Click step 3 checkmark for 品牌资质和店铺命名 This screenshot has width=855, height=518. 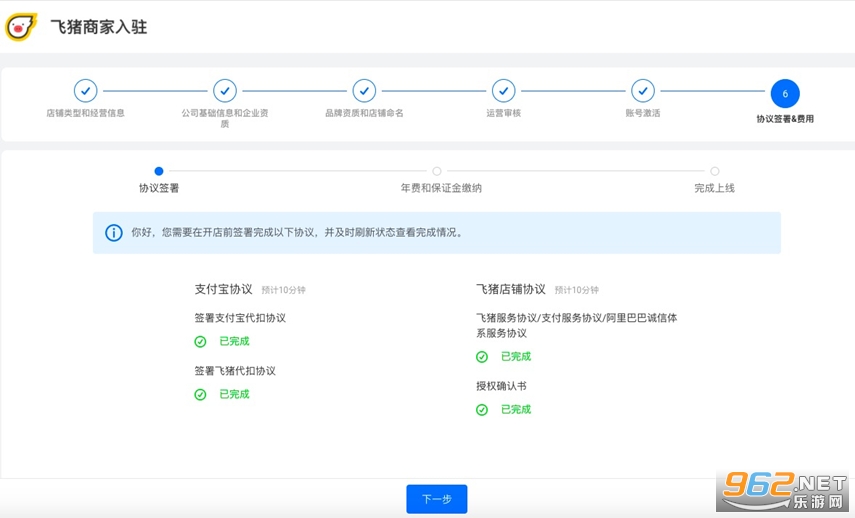[x=364, y=91]
